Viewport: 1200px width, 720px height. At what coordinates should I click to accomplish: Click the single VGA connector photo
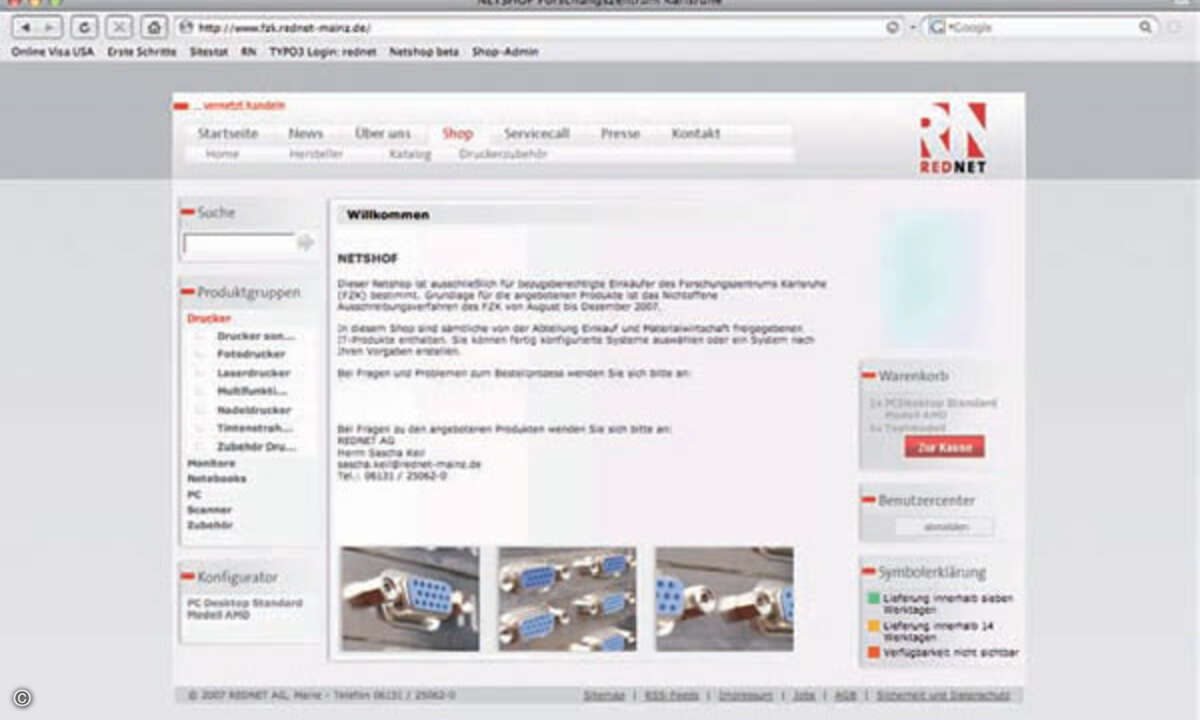tap(410, 598)
